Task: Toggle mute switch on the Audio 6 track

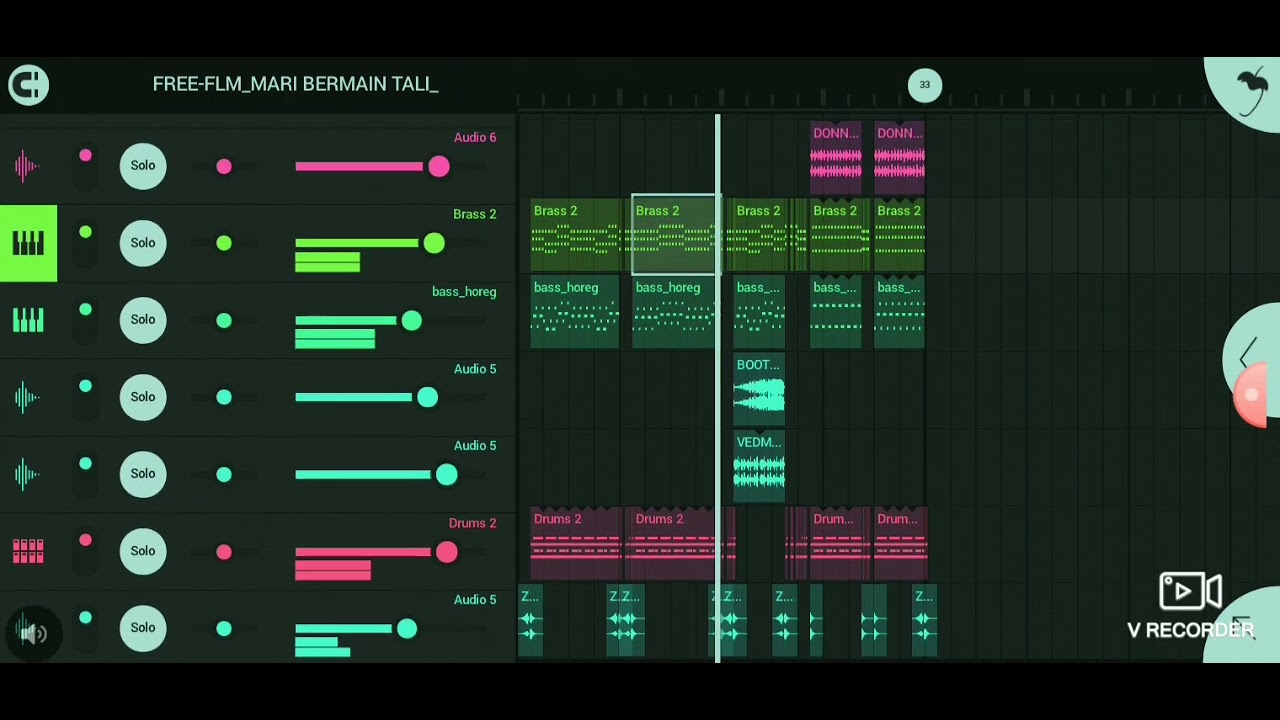Action: [x=86, y=166]
